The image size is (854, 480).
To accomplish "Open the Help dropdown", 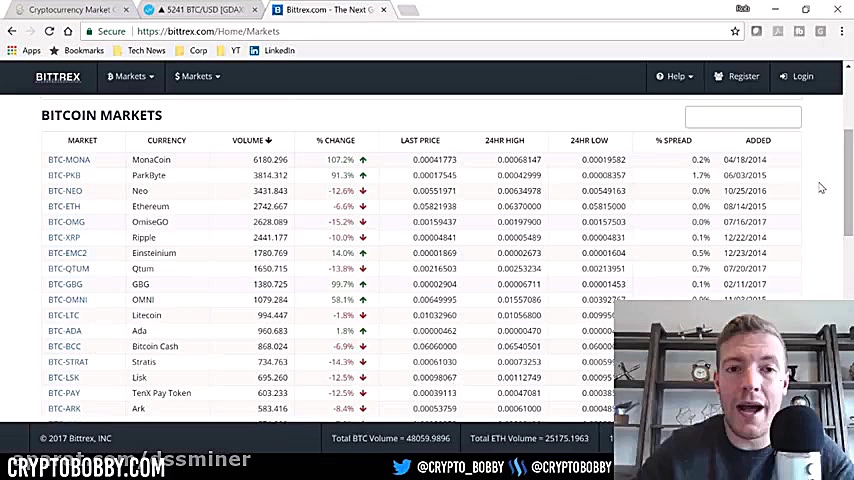I will pos(674,77).
